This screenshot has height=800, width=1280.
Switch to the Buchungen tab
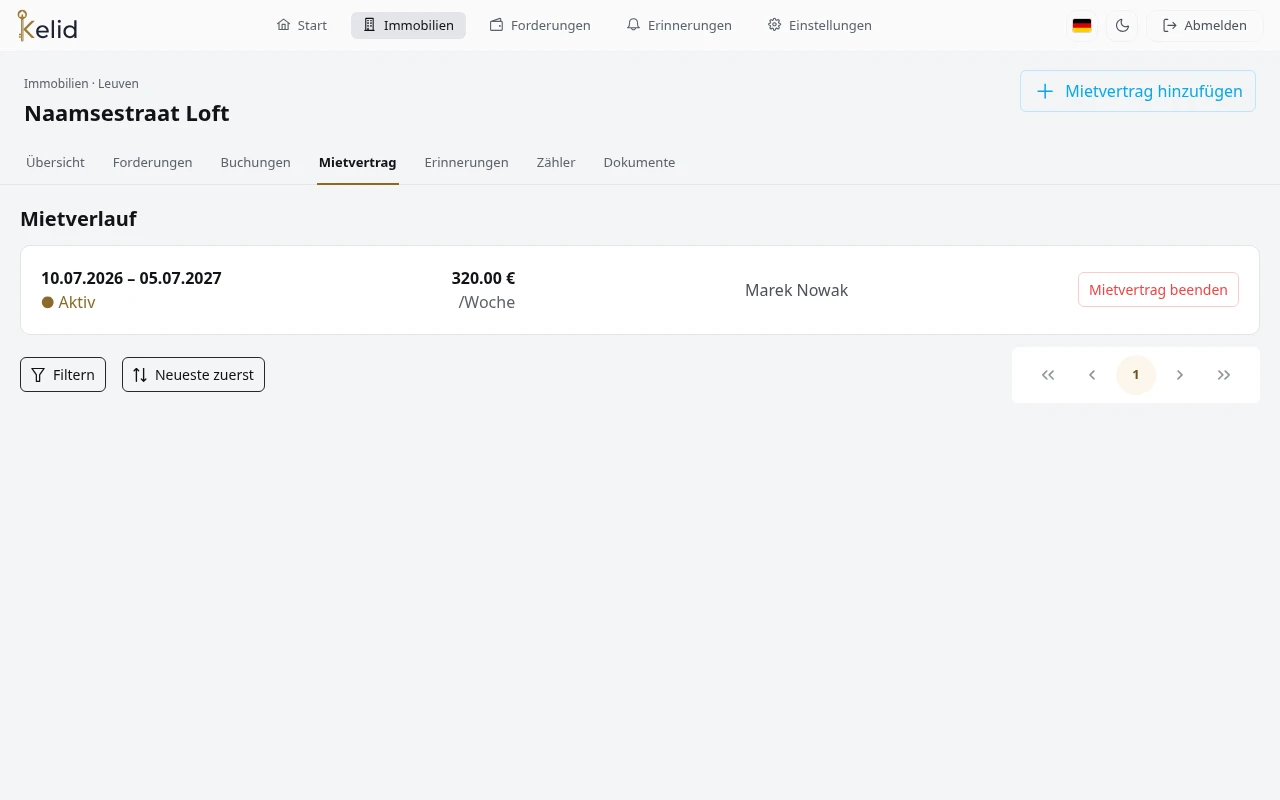pos(255,162)
